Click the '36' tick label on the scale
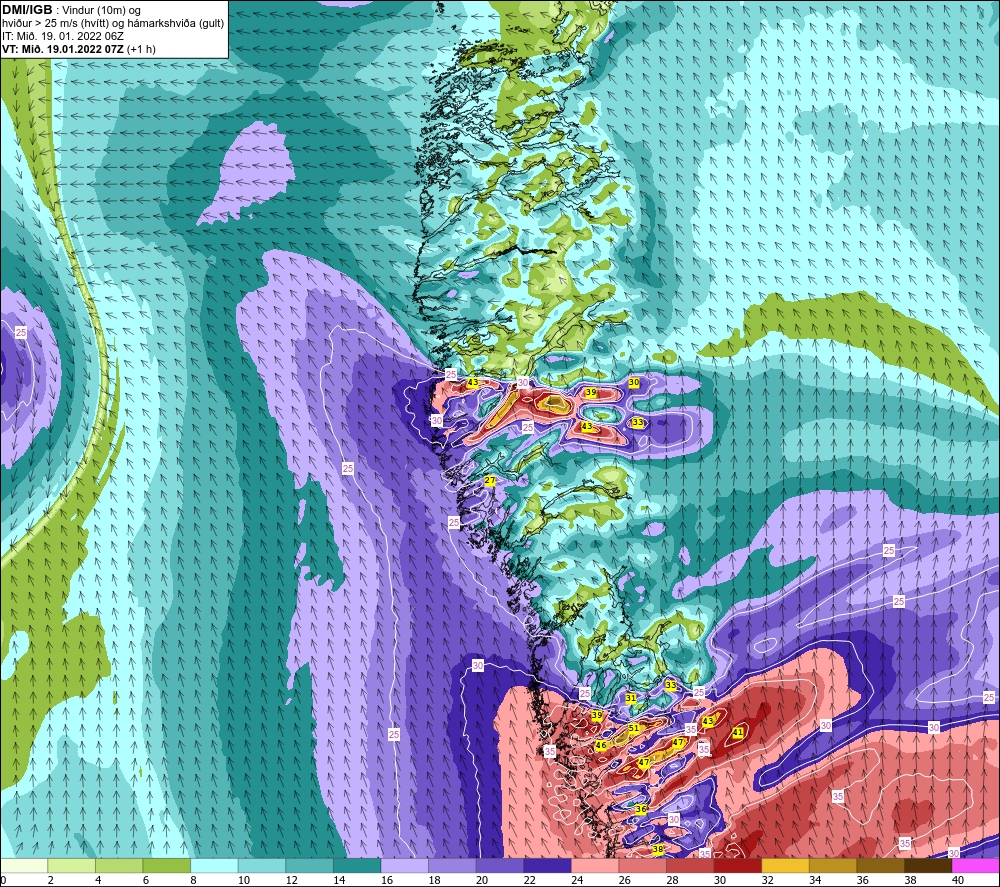This screenshot has height=887, width=1000. [x=863, y=880]
